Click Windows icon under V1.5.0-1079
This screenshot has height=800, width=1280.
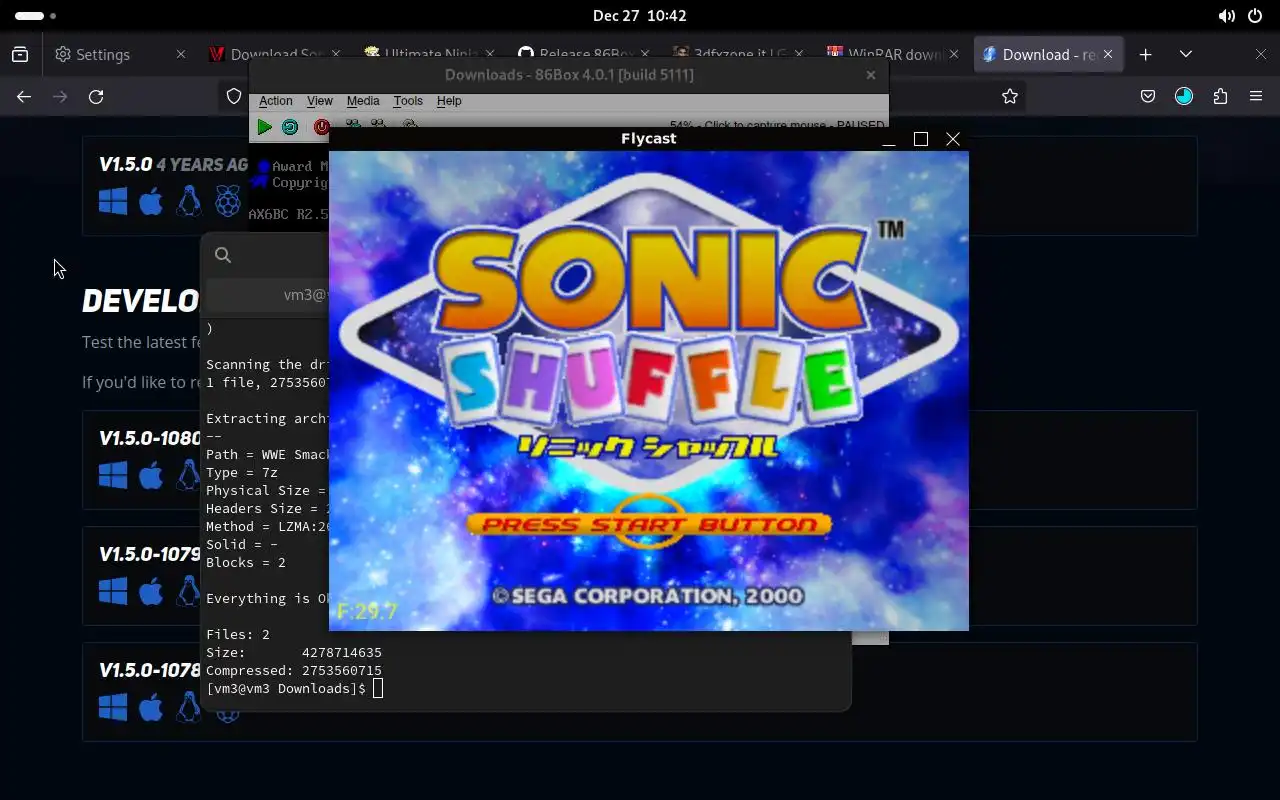click(x=113, y=591)
